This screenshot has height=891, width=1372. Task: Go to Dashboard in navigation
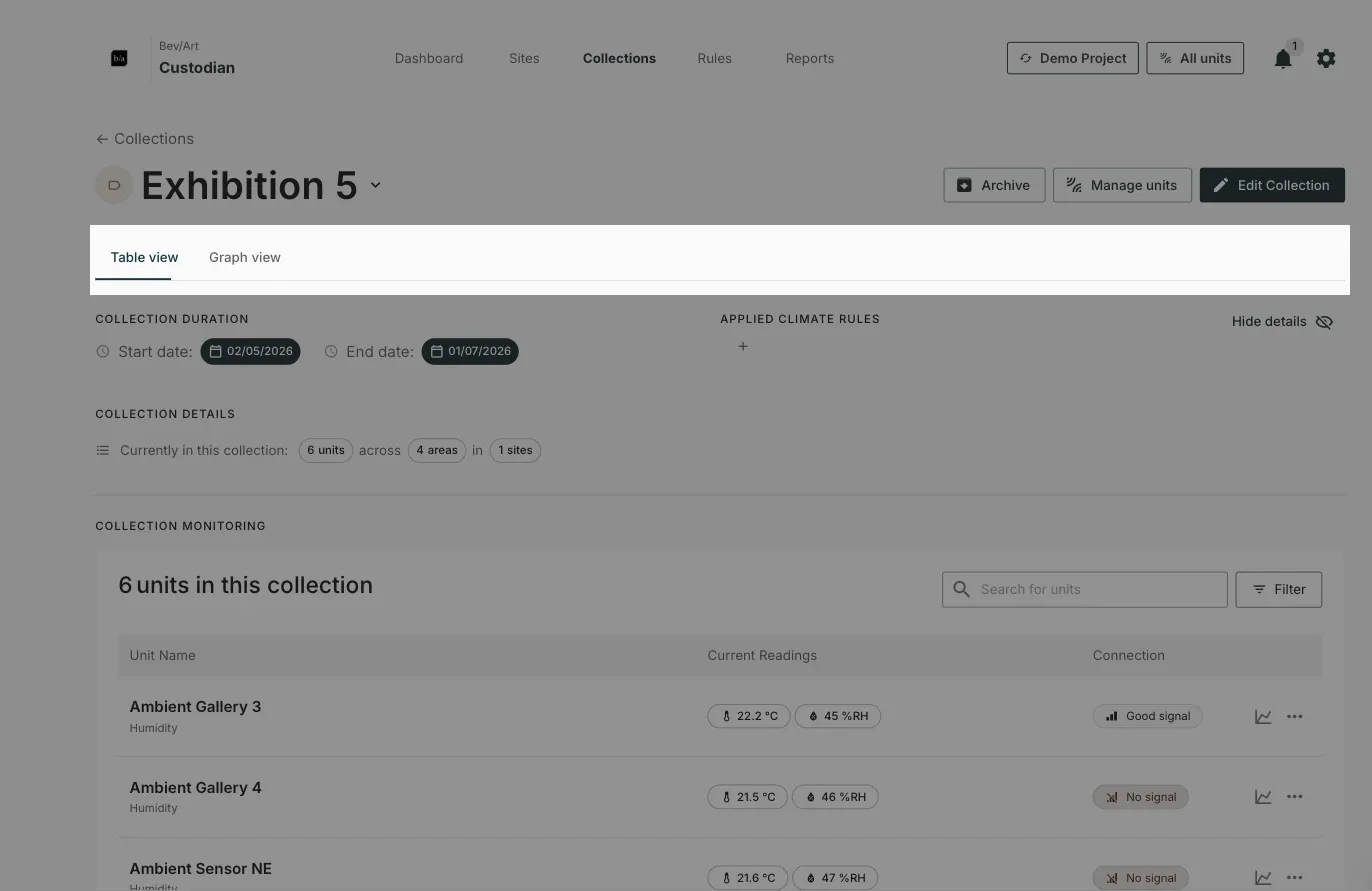pyautogui.click(x=429, y=58)
